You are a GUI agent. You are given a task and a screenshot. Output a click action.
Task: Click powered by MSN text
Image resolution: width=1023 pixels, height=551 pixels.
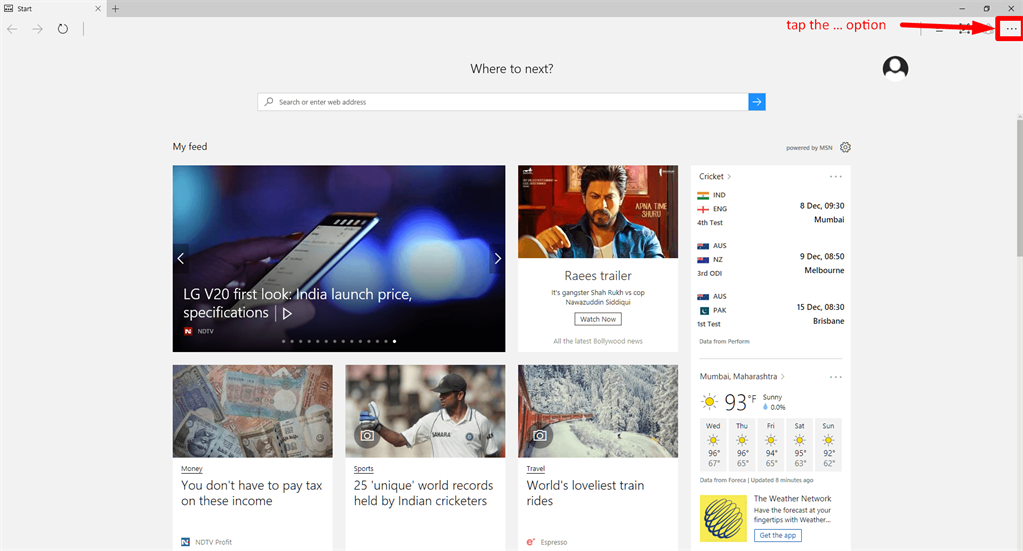pyautogui.click(x=809, y=148)
